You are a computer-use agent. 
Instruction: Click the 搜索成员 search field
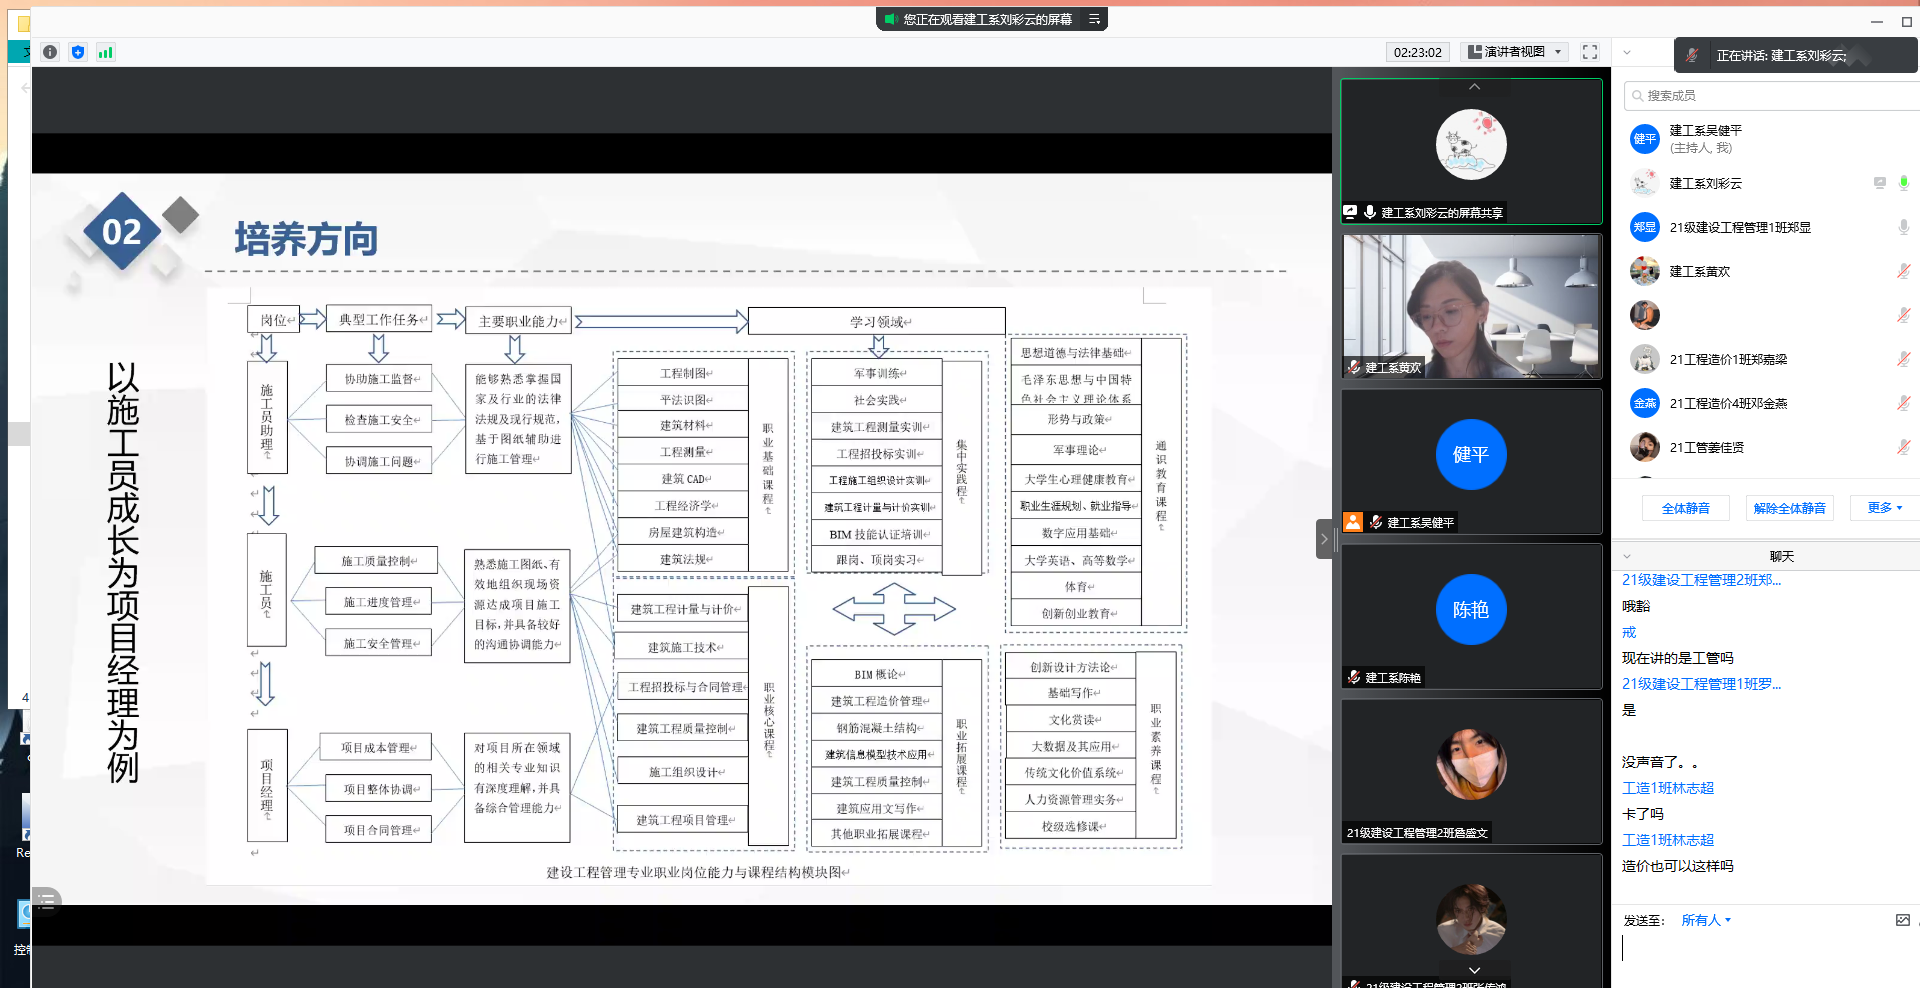pos(1770,95)
